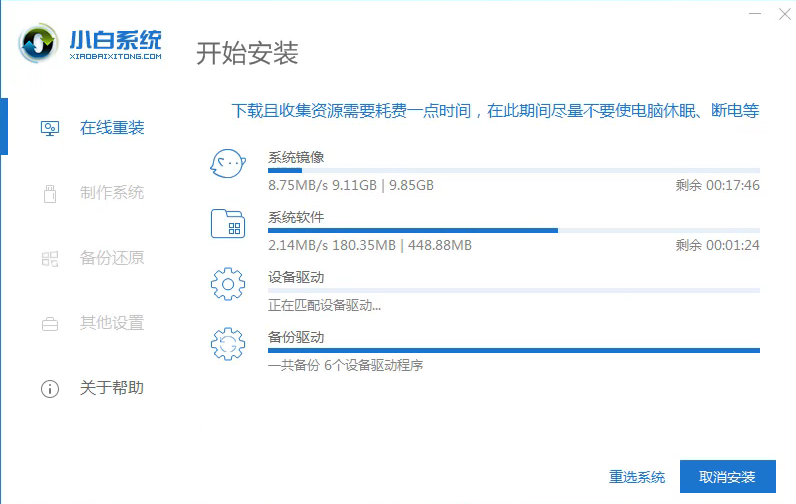Click the USB drive icon beside 制作系统
Image resolution: width=796 pixels, height=504 pixels.
(x=49, y=193)
